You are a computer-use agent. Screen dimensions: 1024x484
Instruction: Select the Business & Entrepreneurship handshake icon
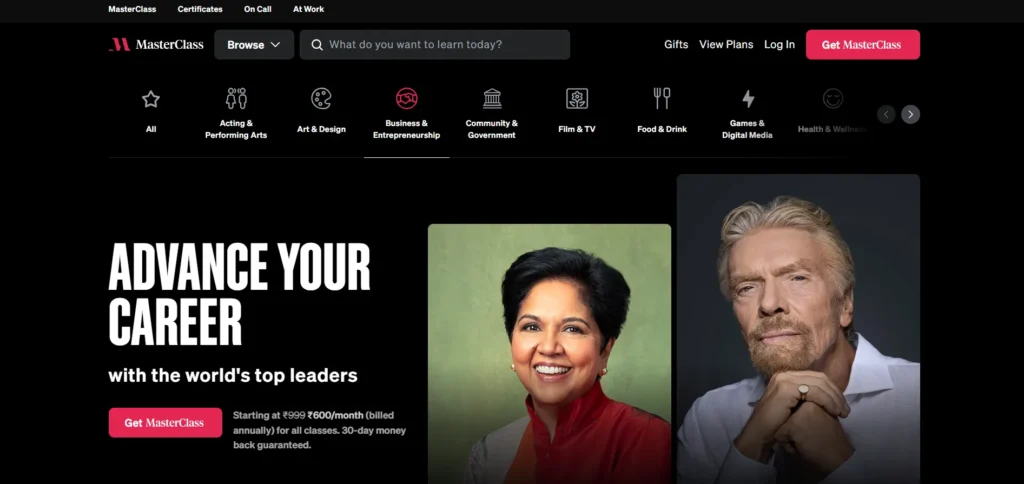click(x=407, y=99)
